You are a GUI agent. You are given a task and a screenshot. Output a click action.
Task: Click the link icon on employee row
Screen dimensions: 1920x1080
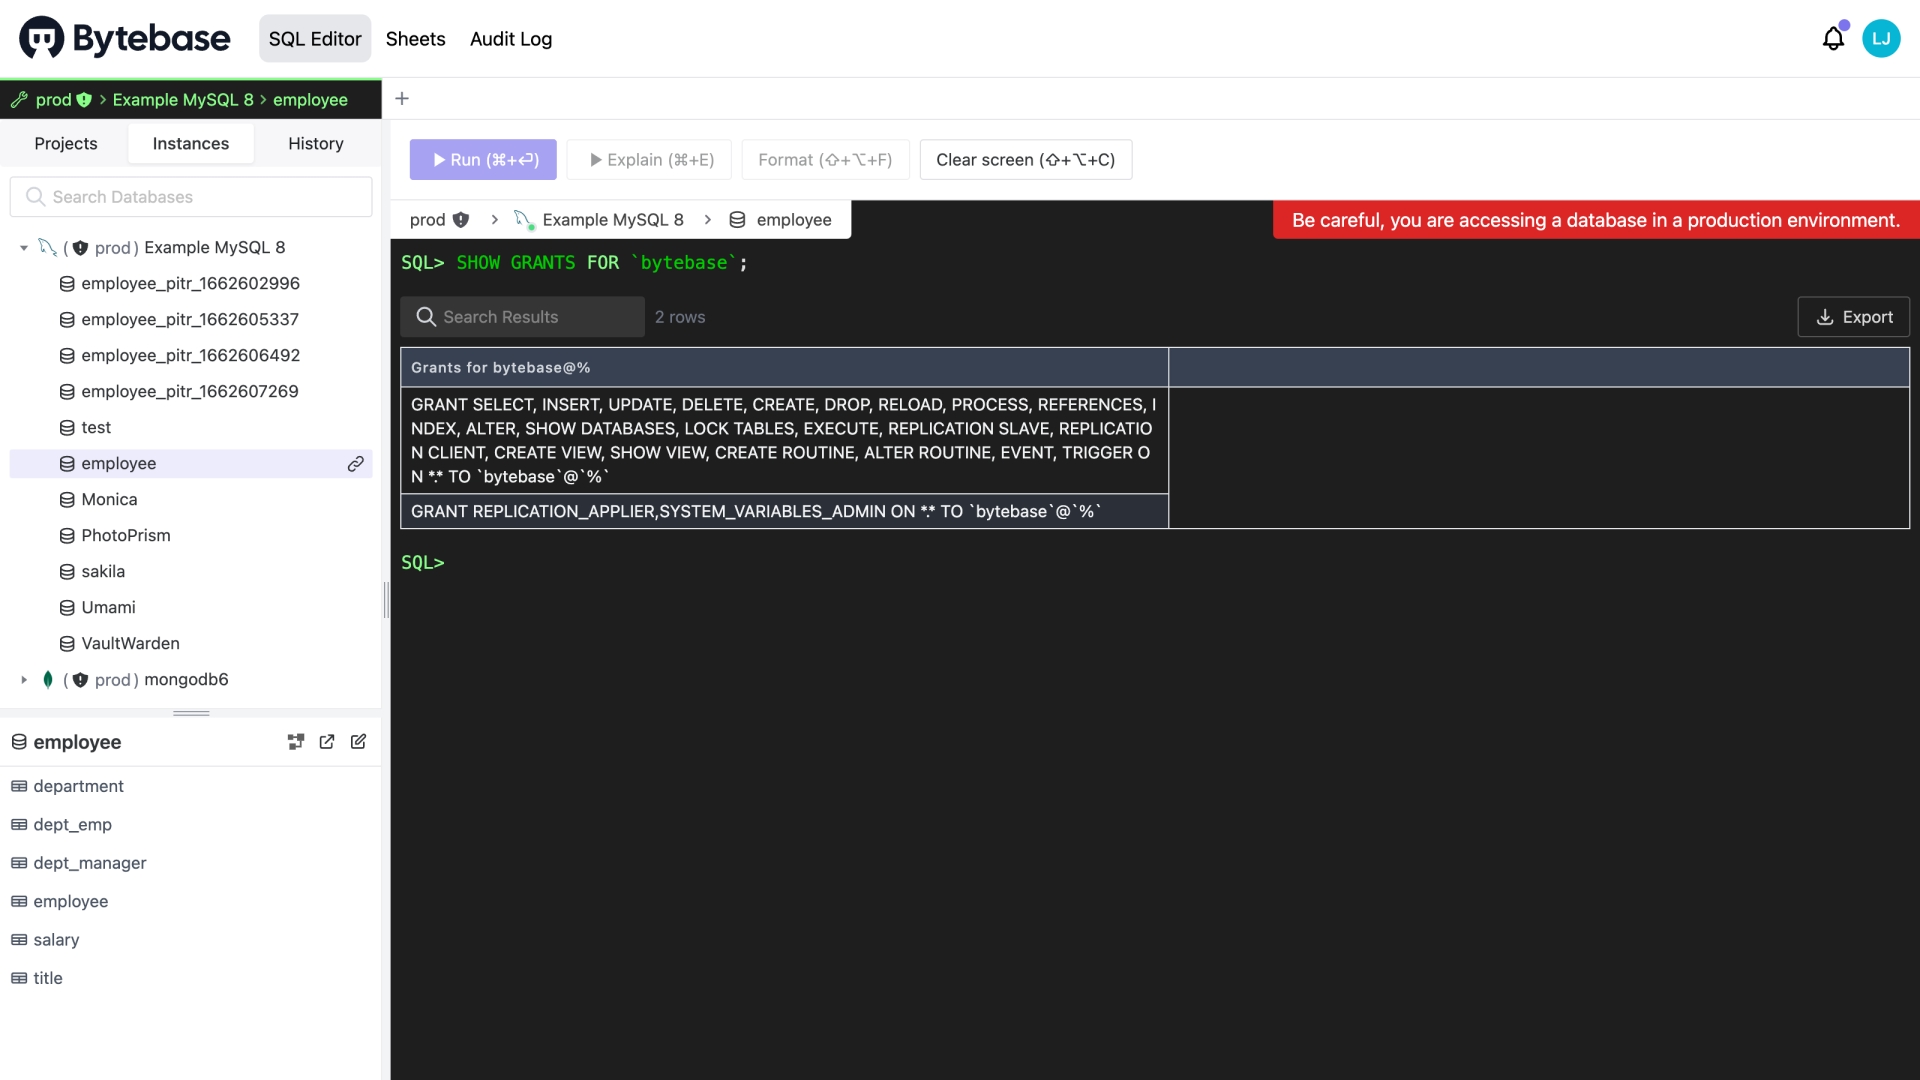[355, 464]
